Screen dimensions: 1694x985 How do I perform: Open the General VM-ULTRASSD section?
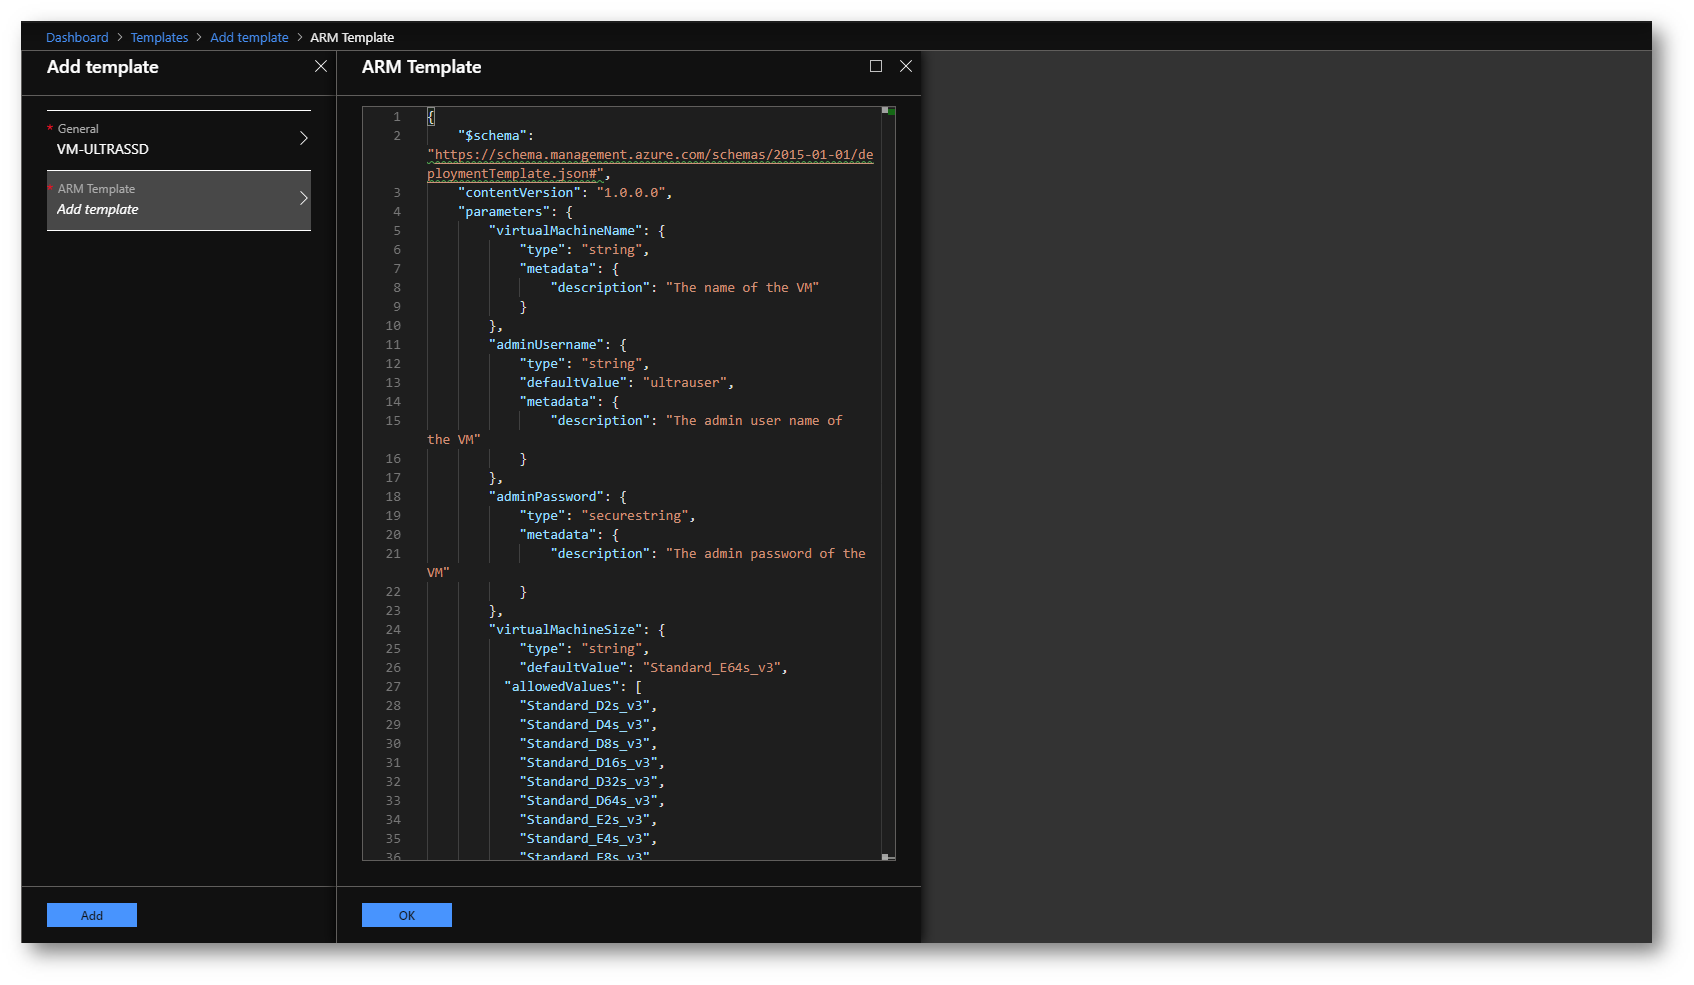pyautogui.click(x=179, y=140)
